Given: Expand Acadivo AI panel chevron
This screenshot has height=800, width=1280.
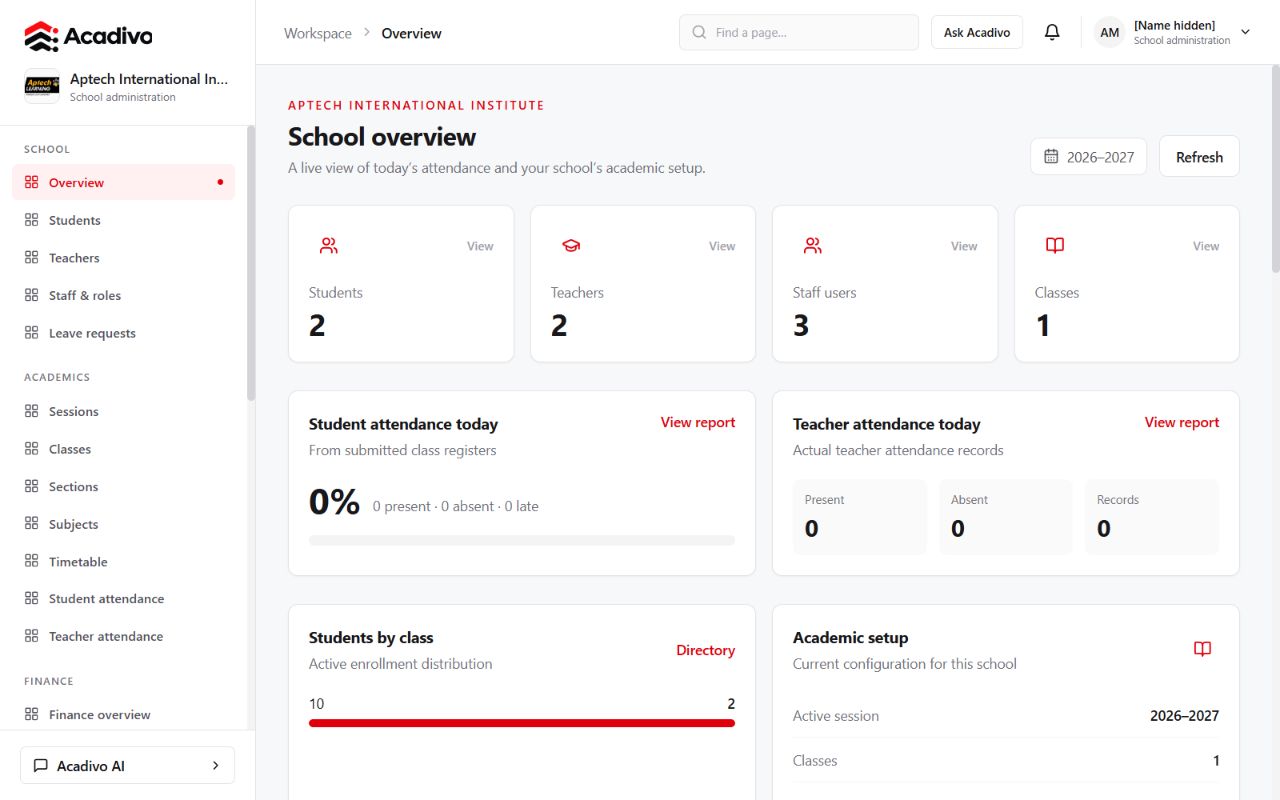Looking at the screenshot, I should [215, 766].
